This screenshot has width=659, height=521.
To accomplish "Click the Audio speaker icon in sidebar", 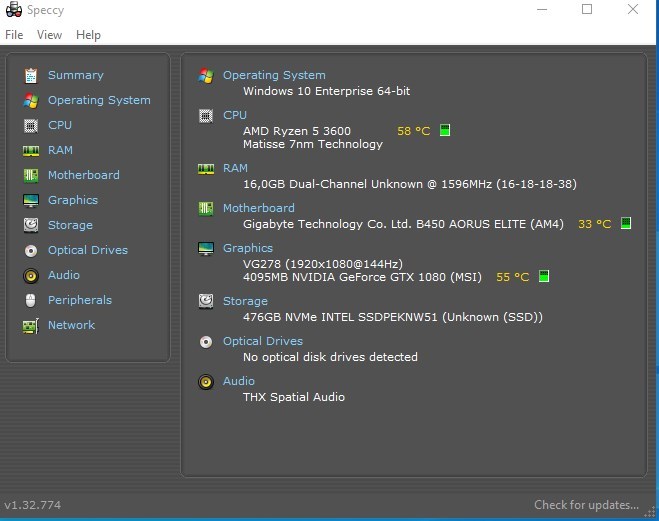I will pyautogui.click(x=31, y=275).
